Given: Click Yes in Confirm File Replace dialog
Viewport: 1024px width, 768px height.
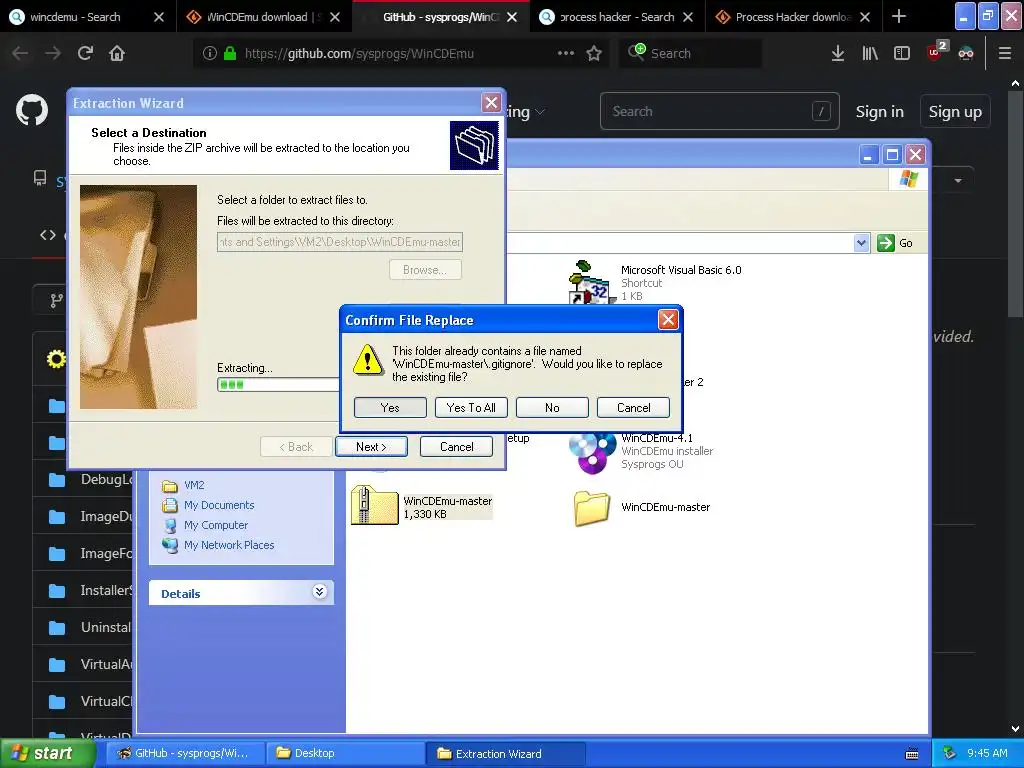Looking at the screenshot, I should point(390,408).
